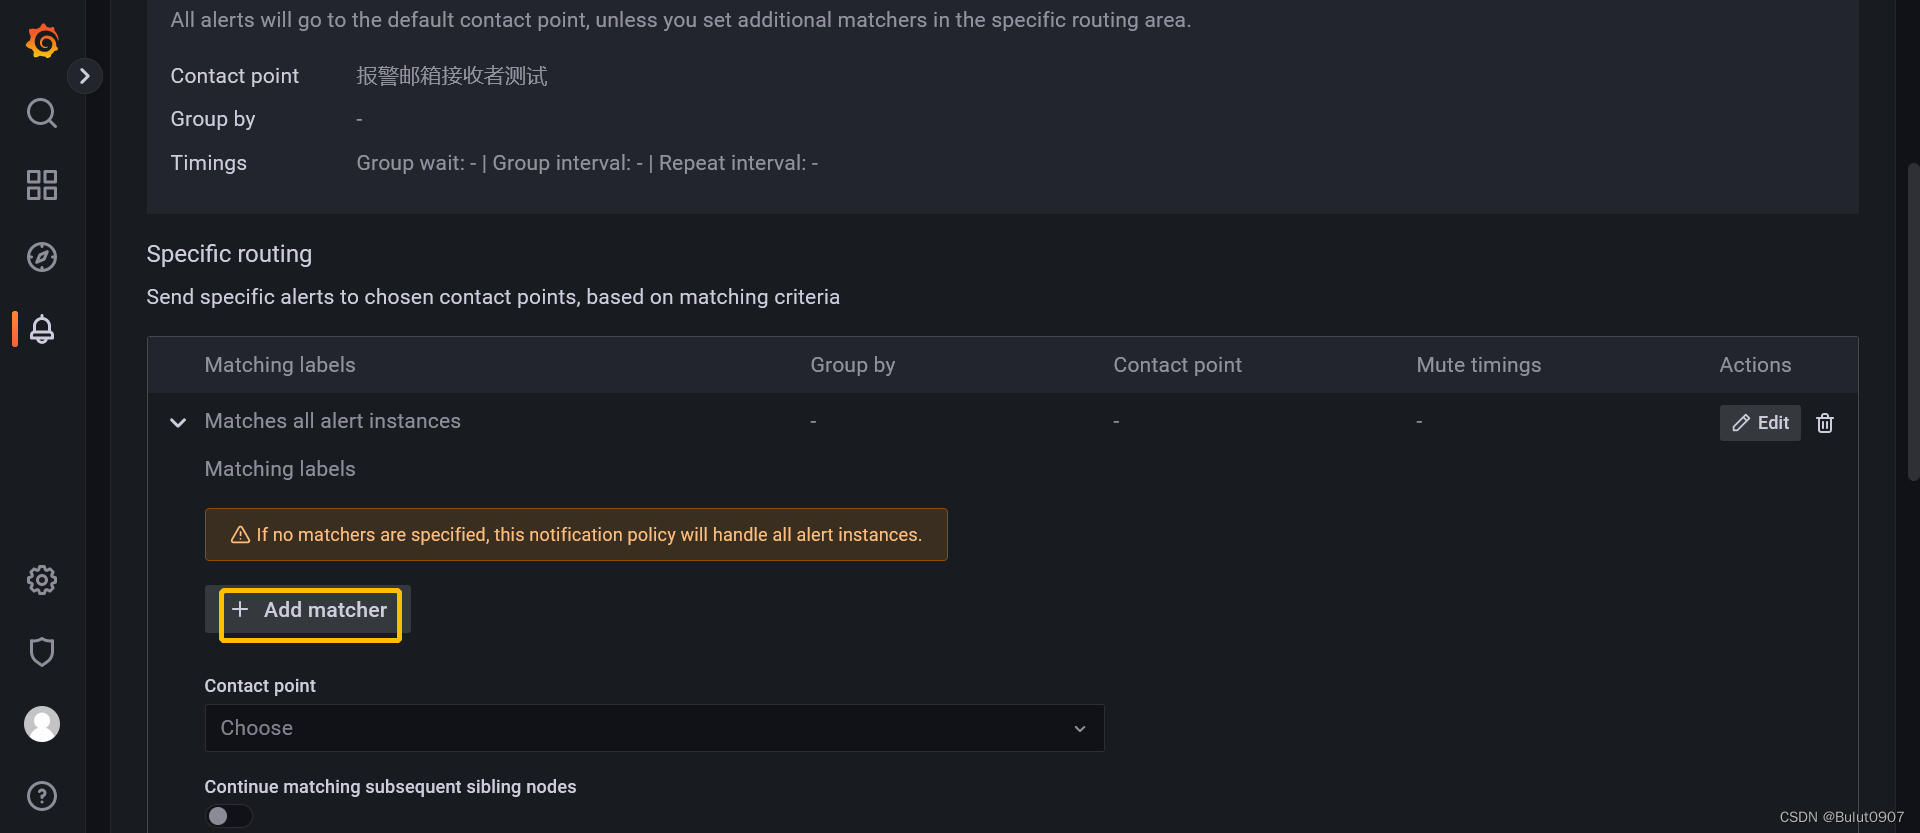1920x833 pixels.
Task: Click the warning about unspecified matchers
Action: click(x=576, y=534)
